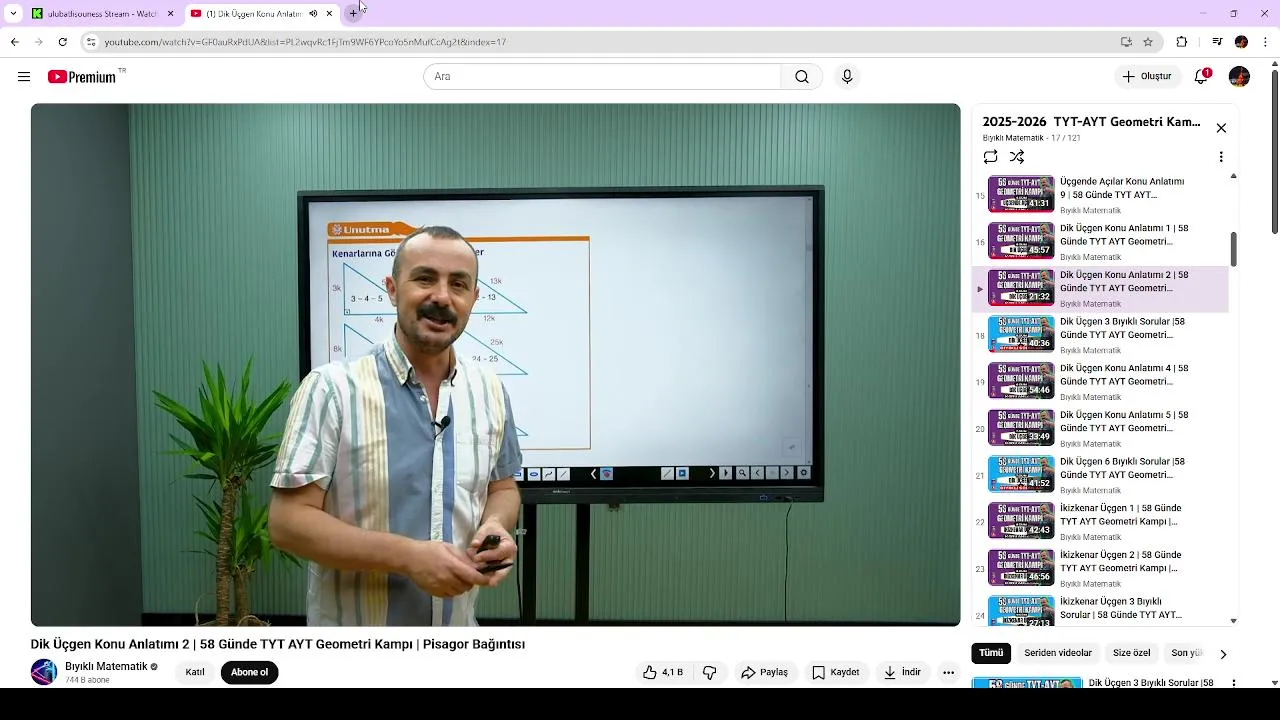The width and height of the screenshot is (1280, 720).
Task: Open the notifications bell
Action: (x=1202, y=76)
